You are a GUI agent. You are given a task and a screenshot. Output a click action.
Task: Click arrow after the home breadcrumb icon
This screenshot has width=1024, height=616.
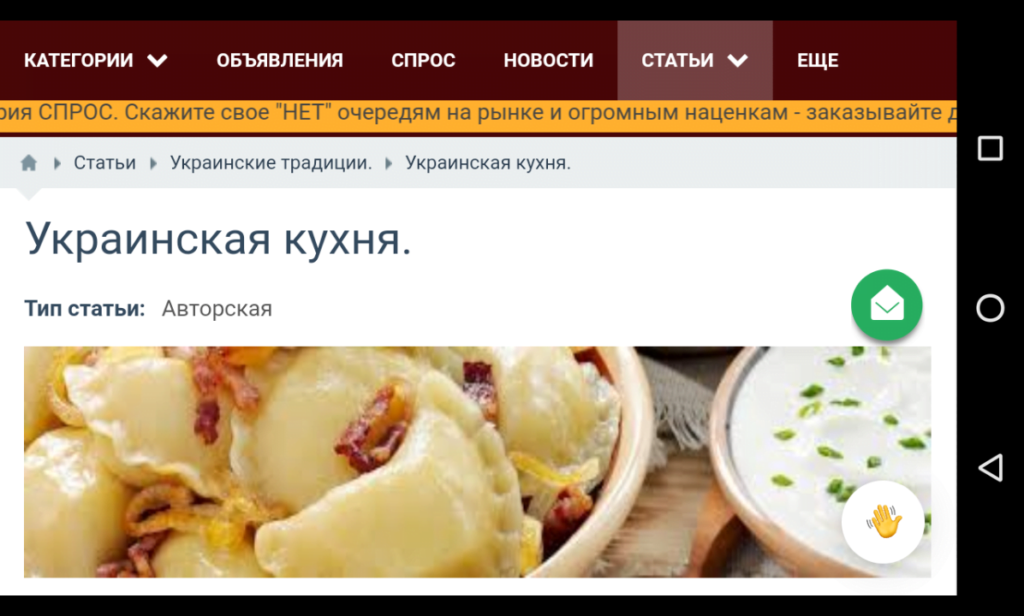pos(57,163)
